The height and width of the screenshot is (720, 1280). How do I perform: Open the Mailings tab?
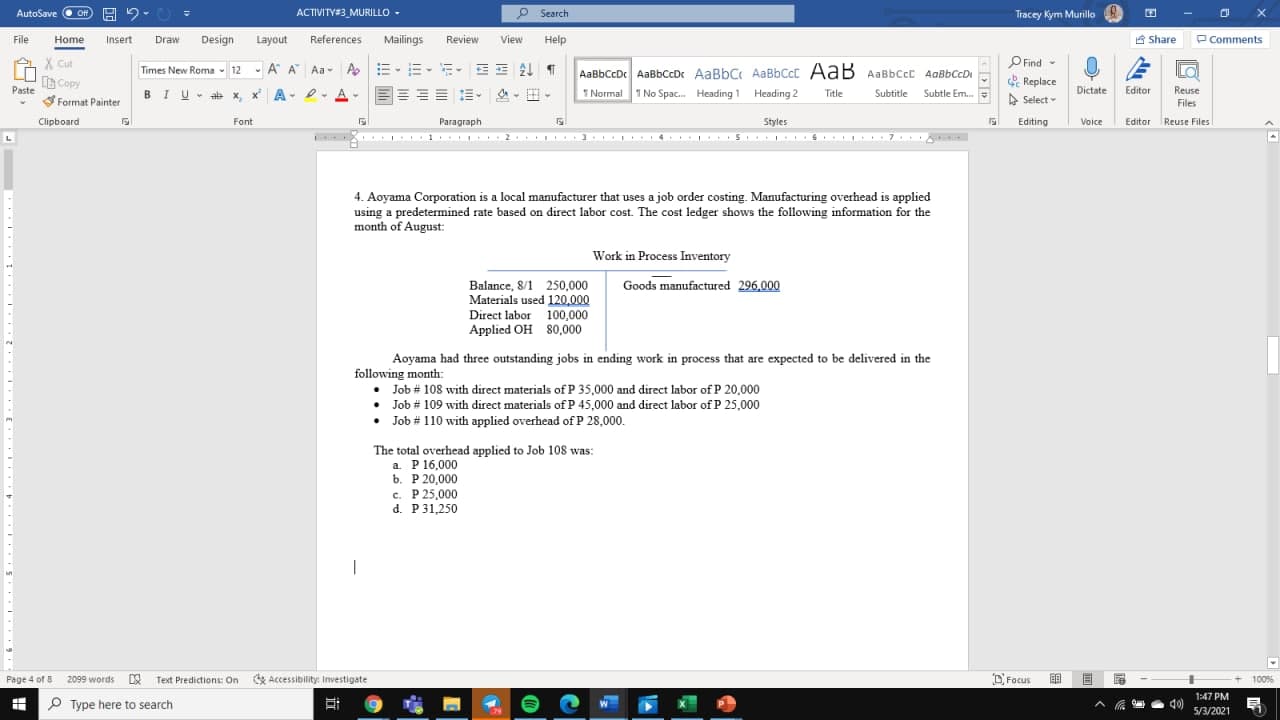coord(403,40)
